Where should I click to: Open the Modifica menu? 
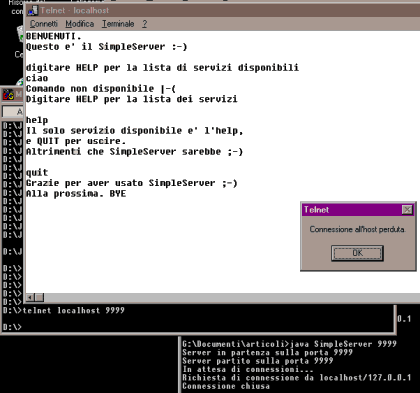click(80, 24)
